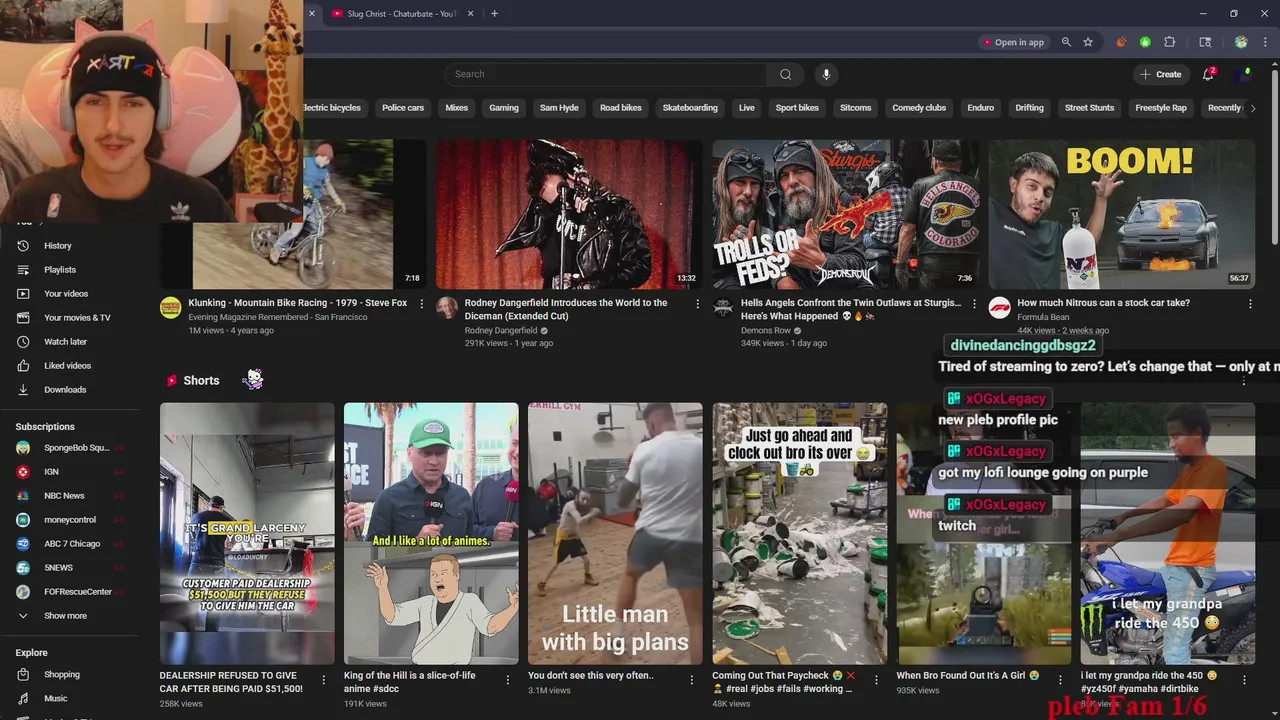Open Music under Explore
This screenshot has width=1280, height=720.
point(56,698)
